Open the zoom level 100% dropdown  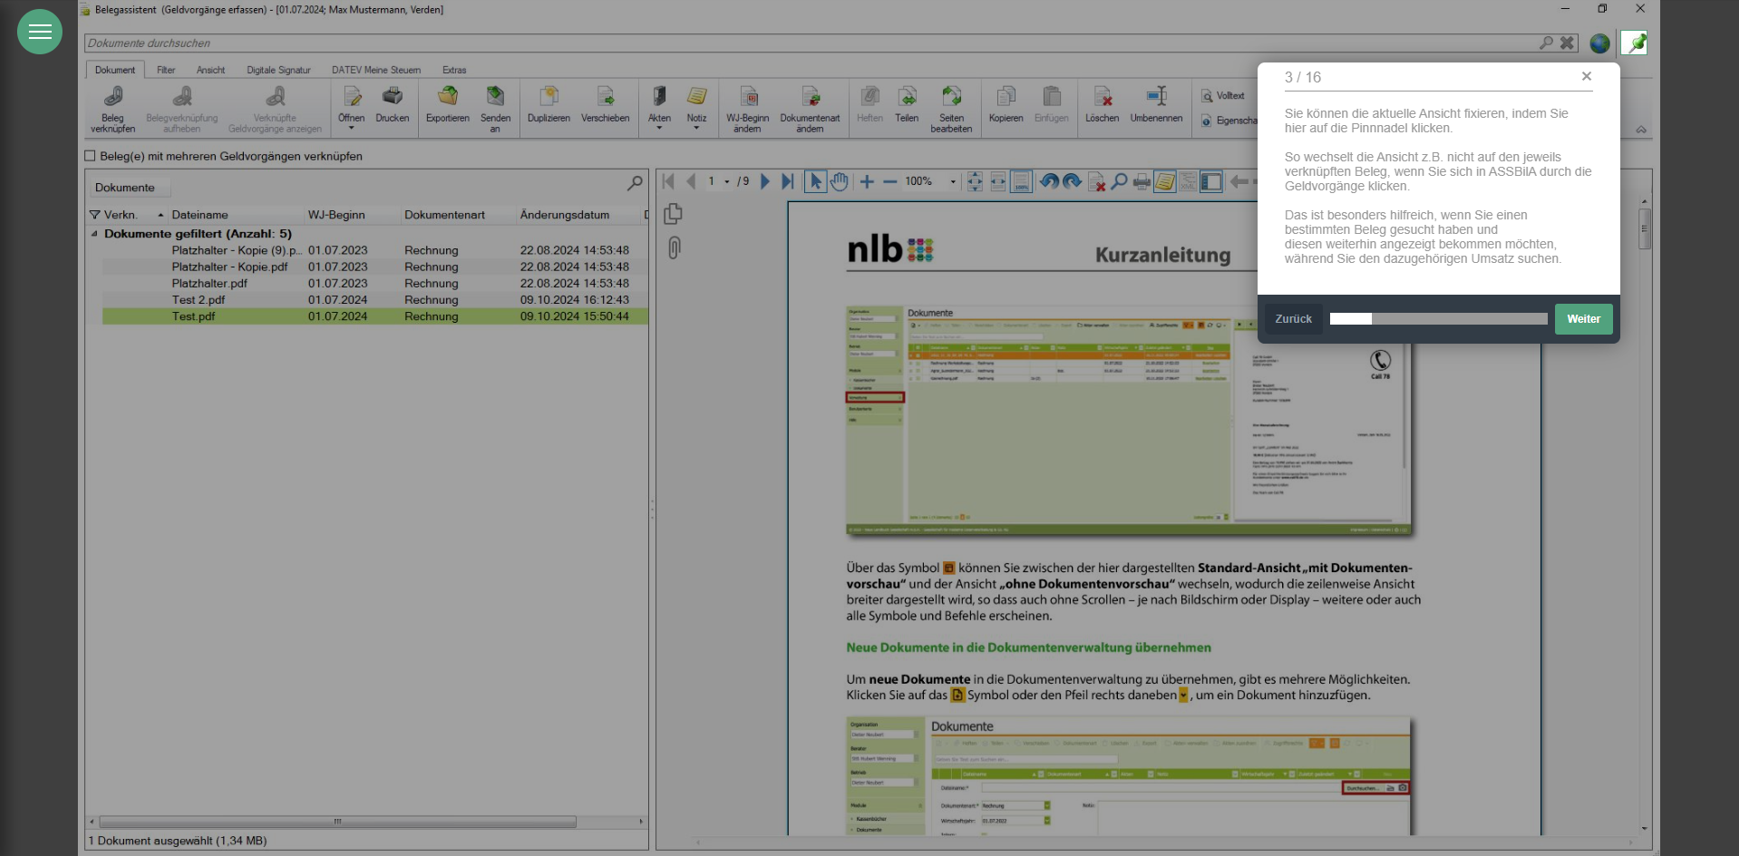click(x=952, y=182)
